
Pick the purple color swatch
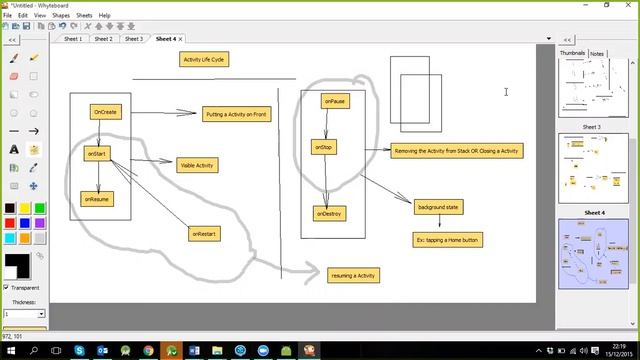40,223
